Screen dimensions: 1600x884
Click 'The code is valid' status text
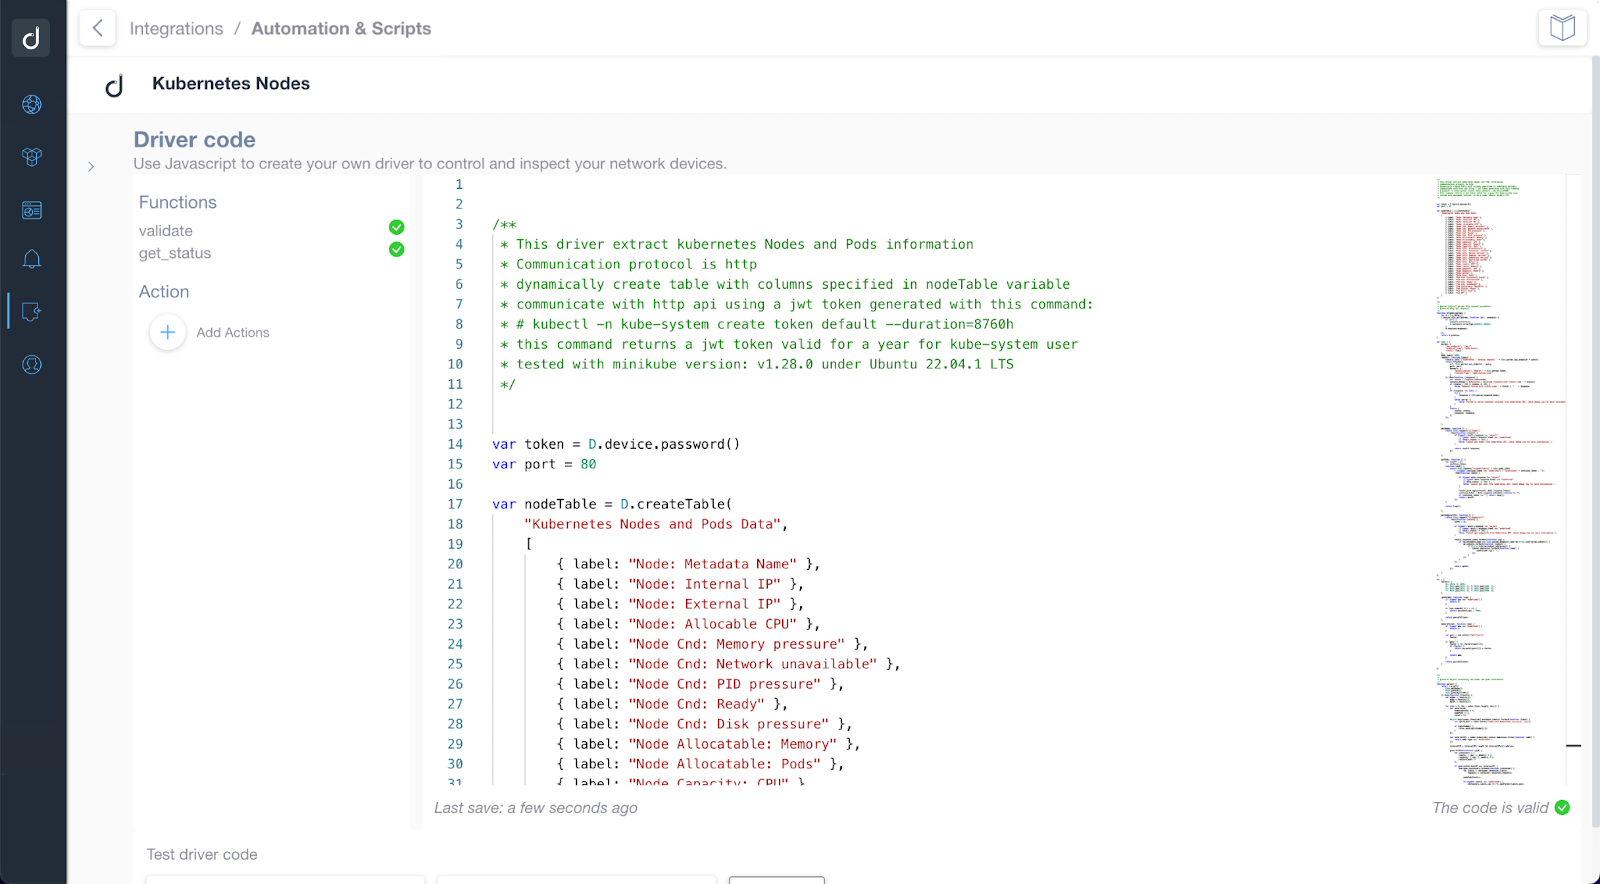(x=1490, y=808)
